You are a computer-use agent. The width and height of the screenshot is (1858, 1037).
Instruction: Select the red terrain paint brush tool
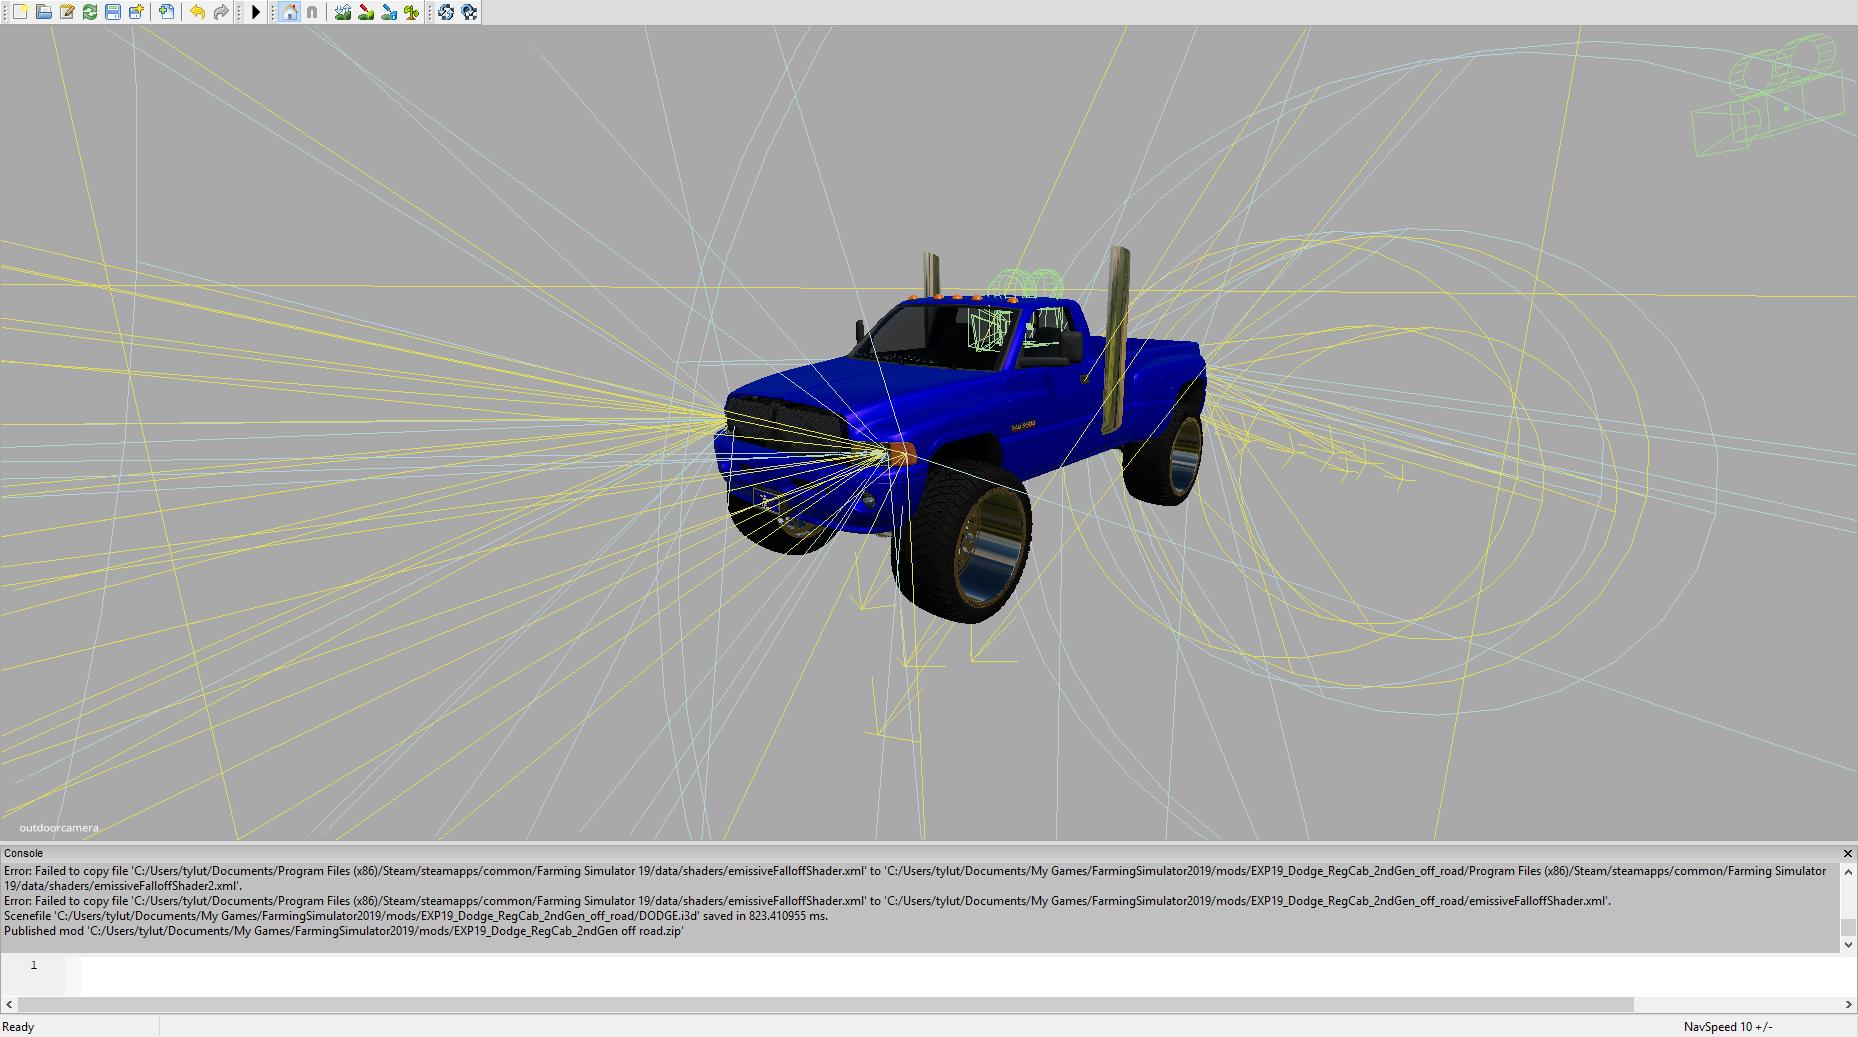pos(366,12)
